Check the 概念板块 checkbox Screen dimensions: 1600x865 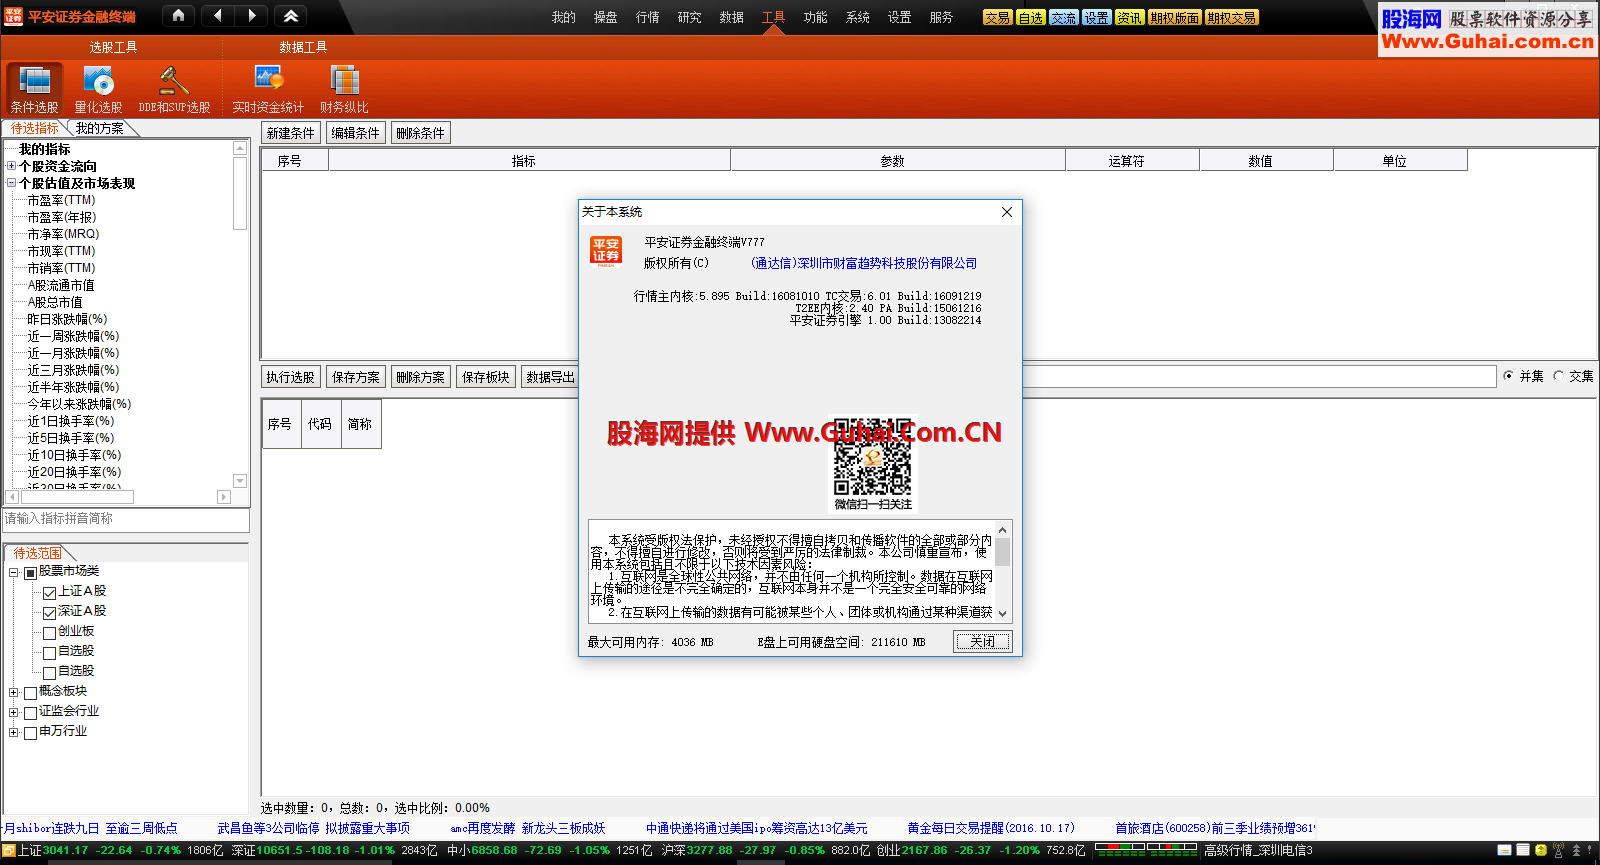30,693
